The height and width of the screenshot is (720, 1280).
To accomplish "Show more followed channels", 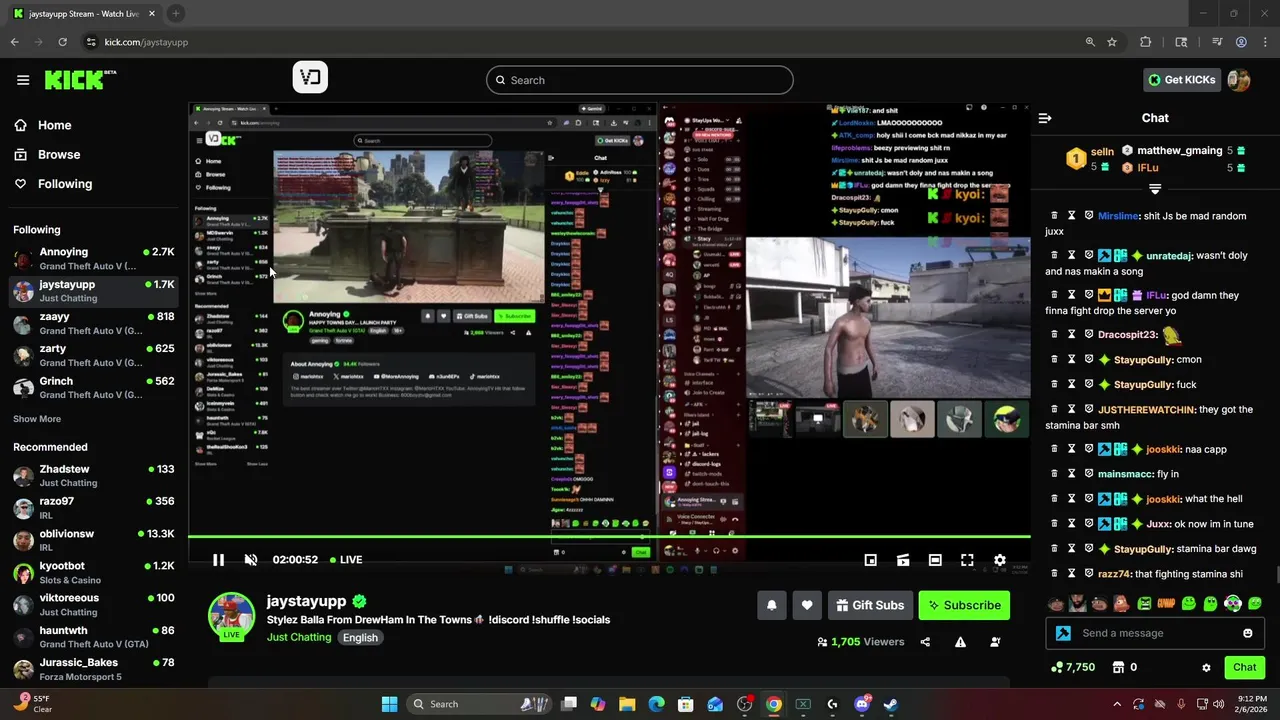I will 37,419.
